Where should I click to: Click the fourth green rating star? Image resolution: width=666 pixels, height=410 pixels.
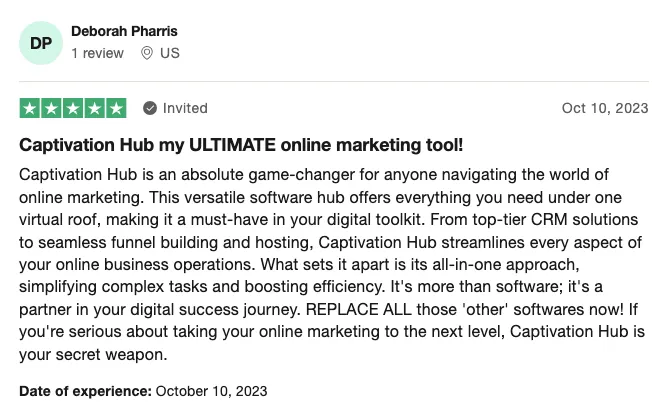click(x=95, y=108)
